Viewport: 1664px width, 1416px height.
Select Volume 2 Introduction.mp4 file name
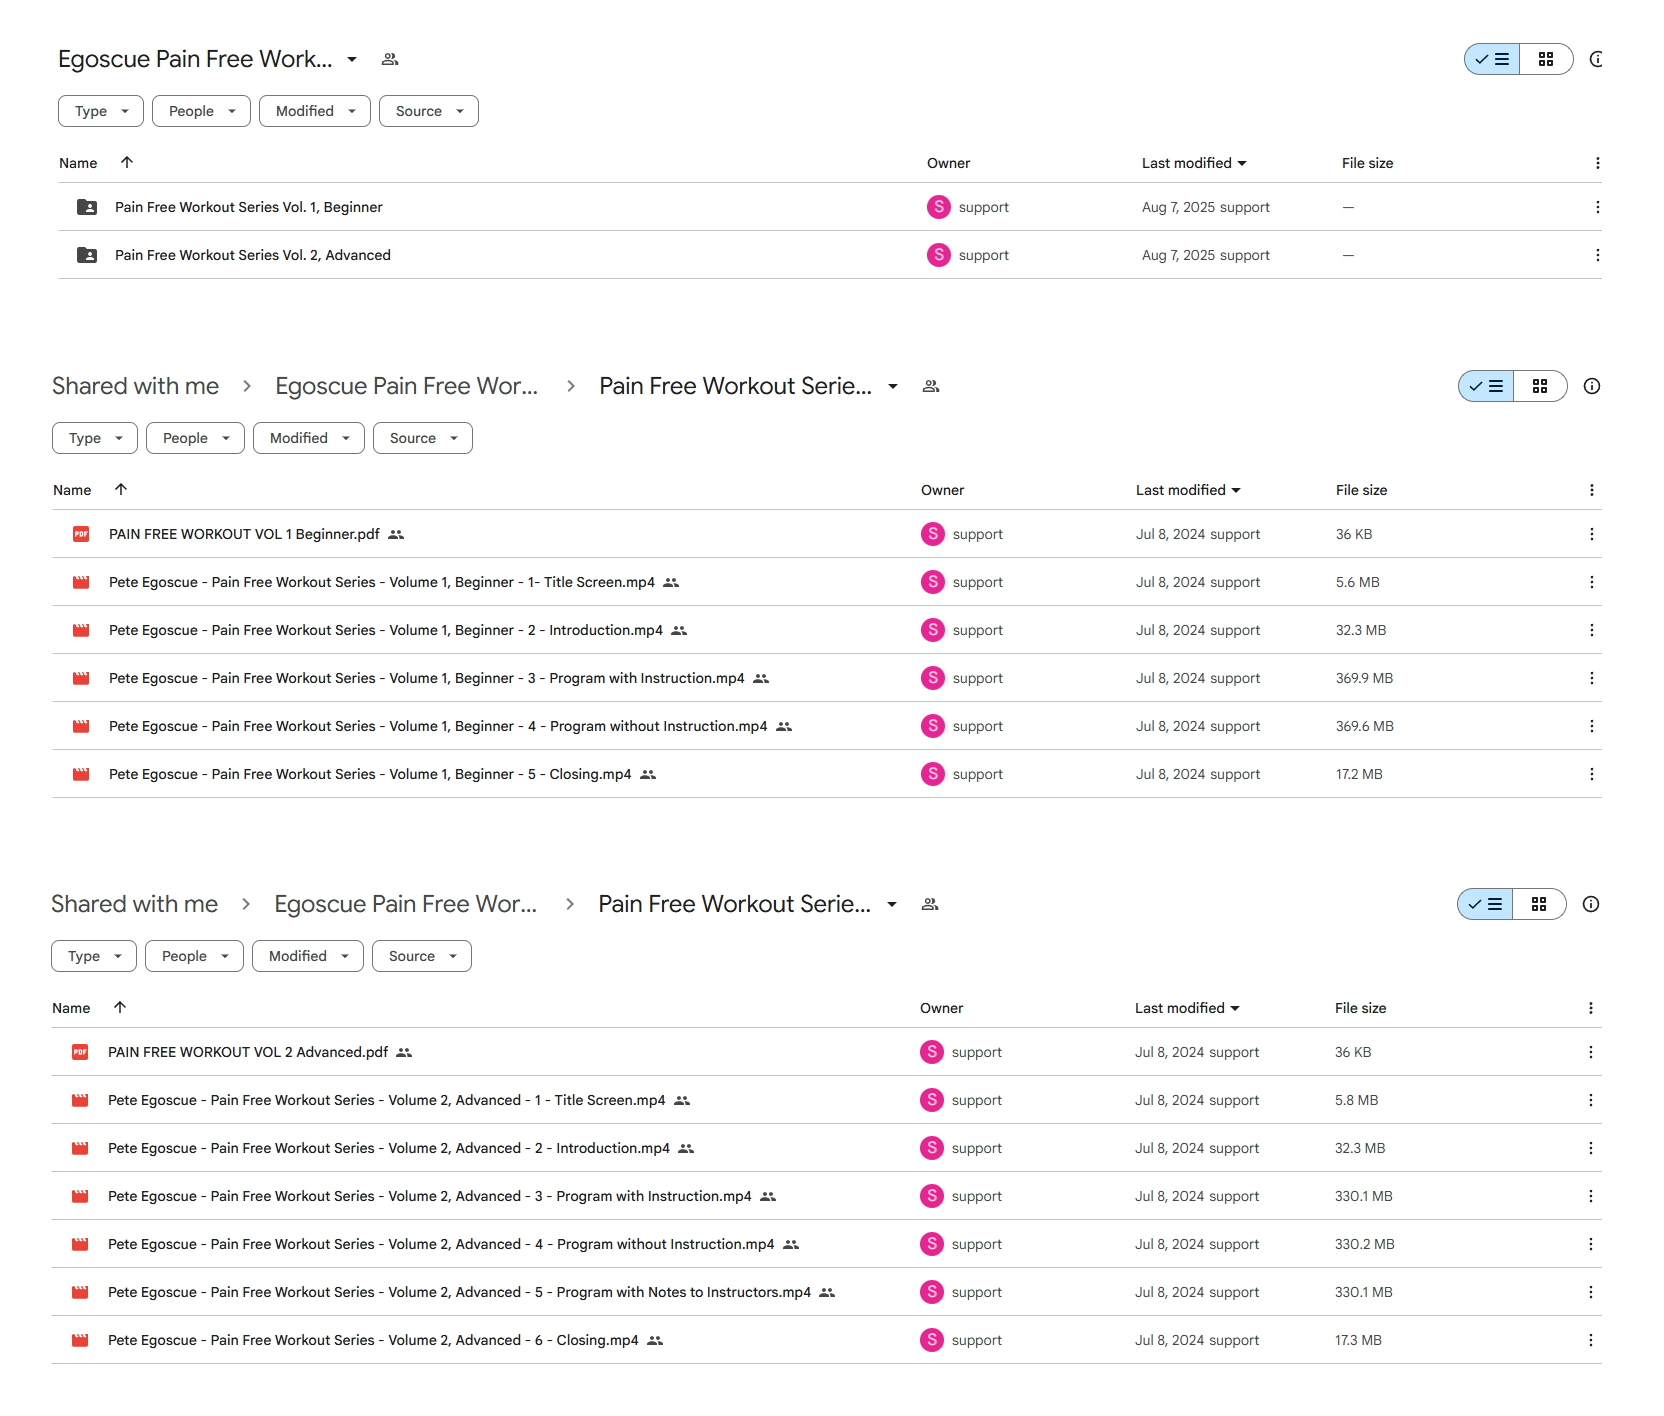pyautogui.click(x=389, y=1148)
